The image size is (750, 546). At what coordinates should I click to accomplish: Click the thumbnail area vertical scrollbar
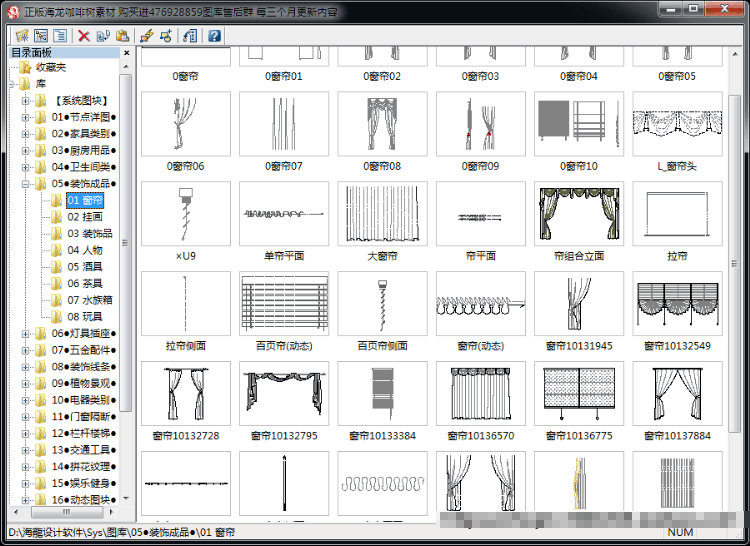[734, 263]
